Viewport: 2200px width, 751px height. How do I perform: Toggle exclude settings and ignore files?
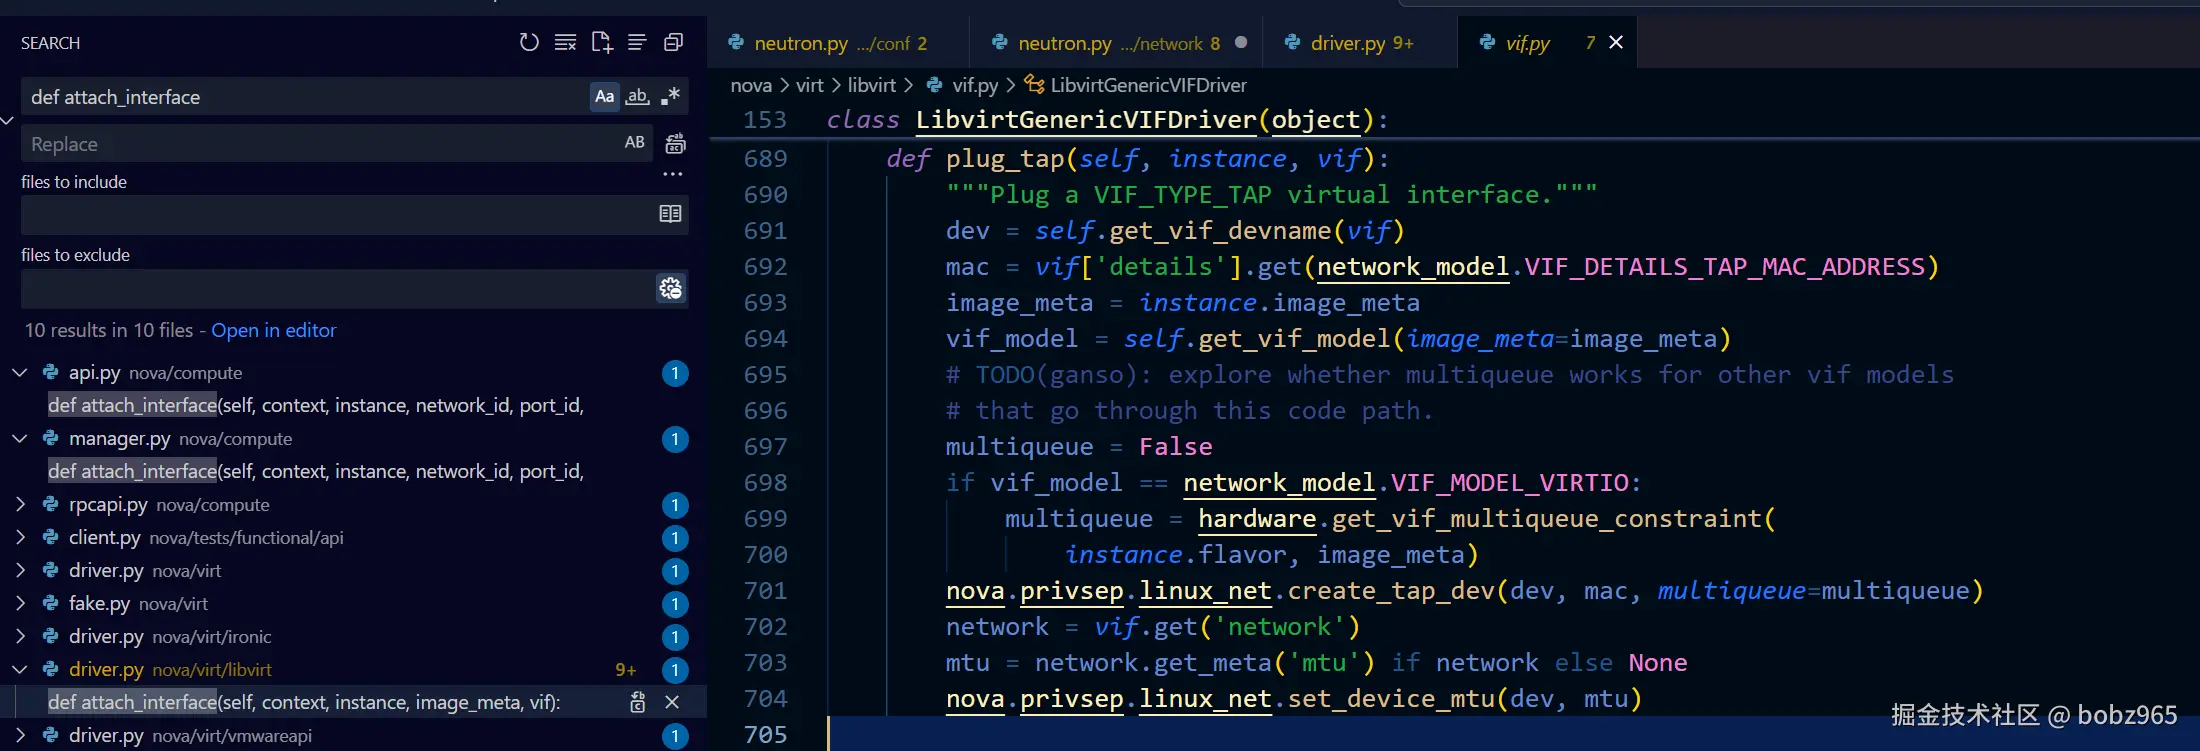click(670, 288)
